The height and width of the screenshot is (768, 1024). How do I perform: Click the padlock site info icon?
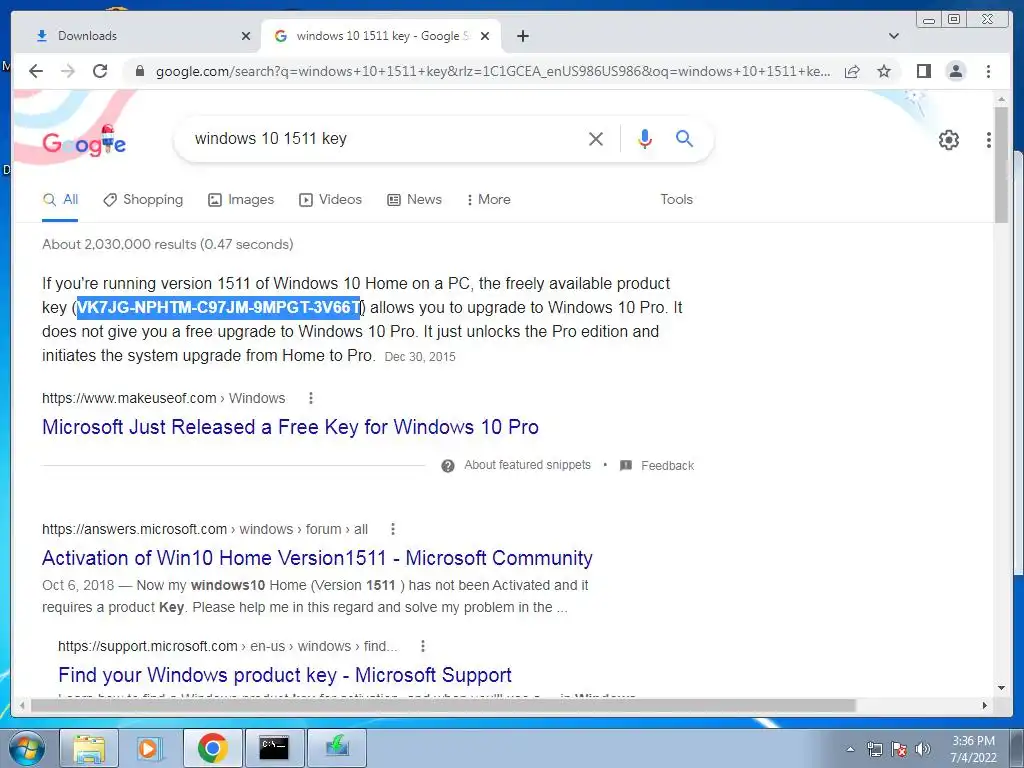pos(139,71)
